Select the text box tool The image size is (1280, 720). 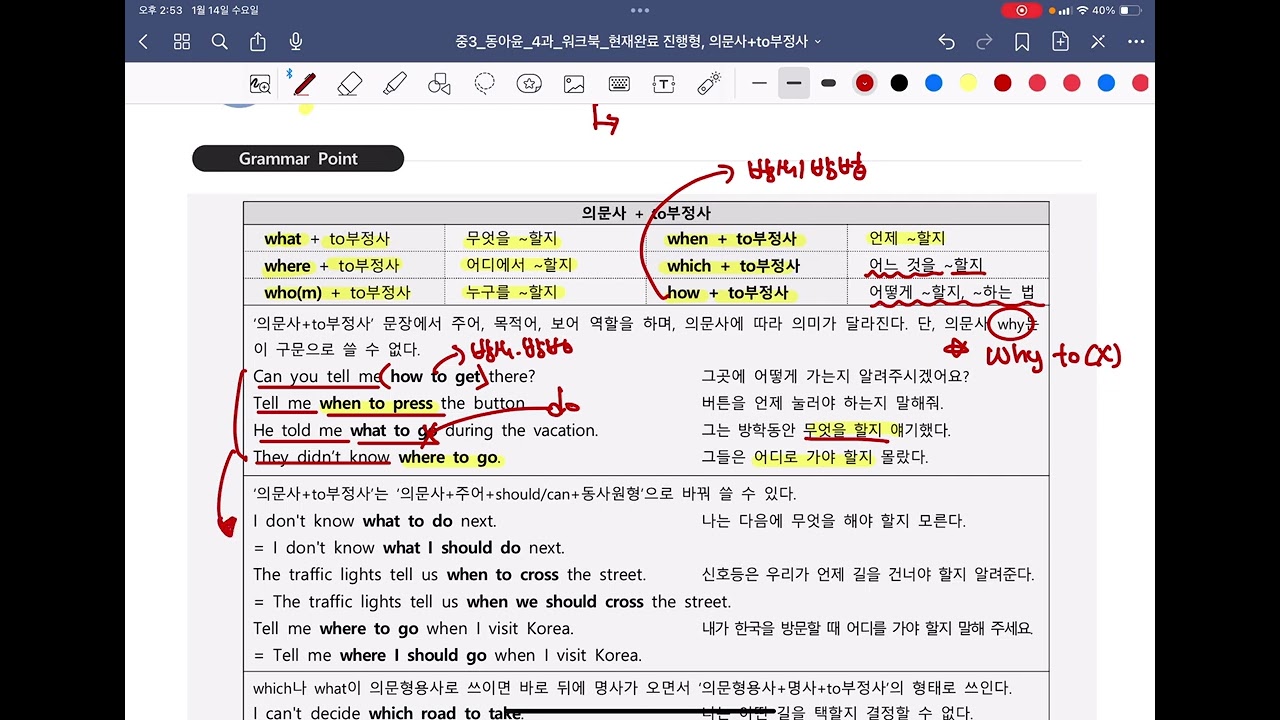click(x=664, y=84)
